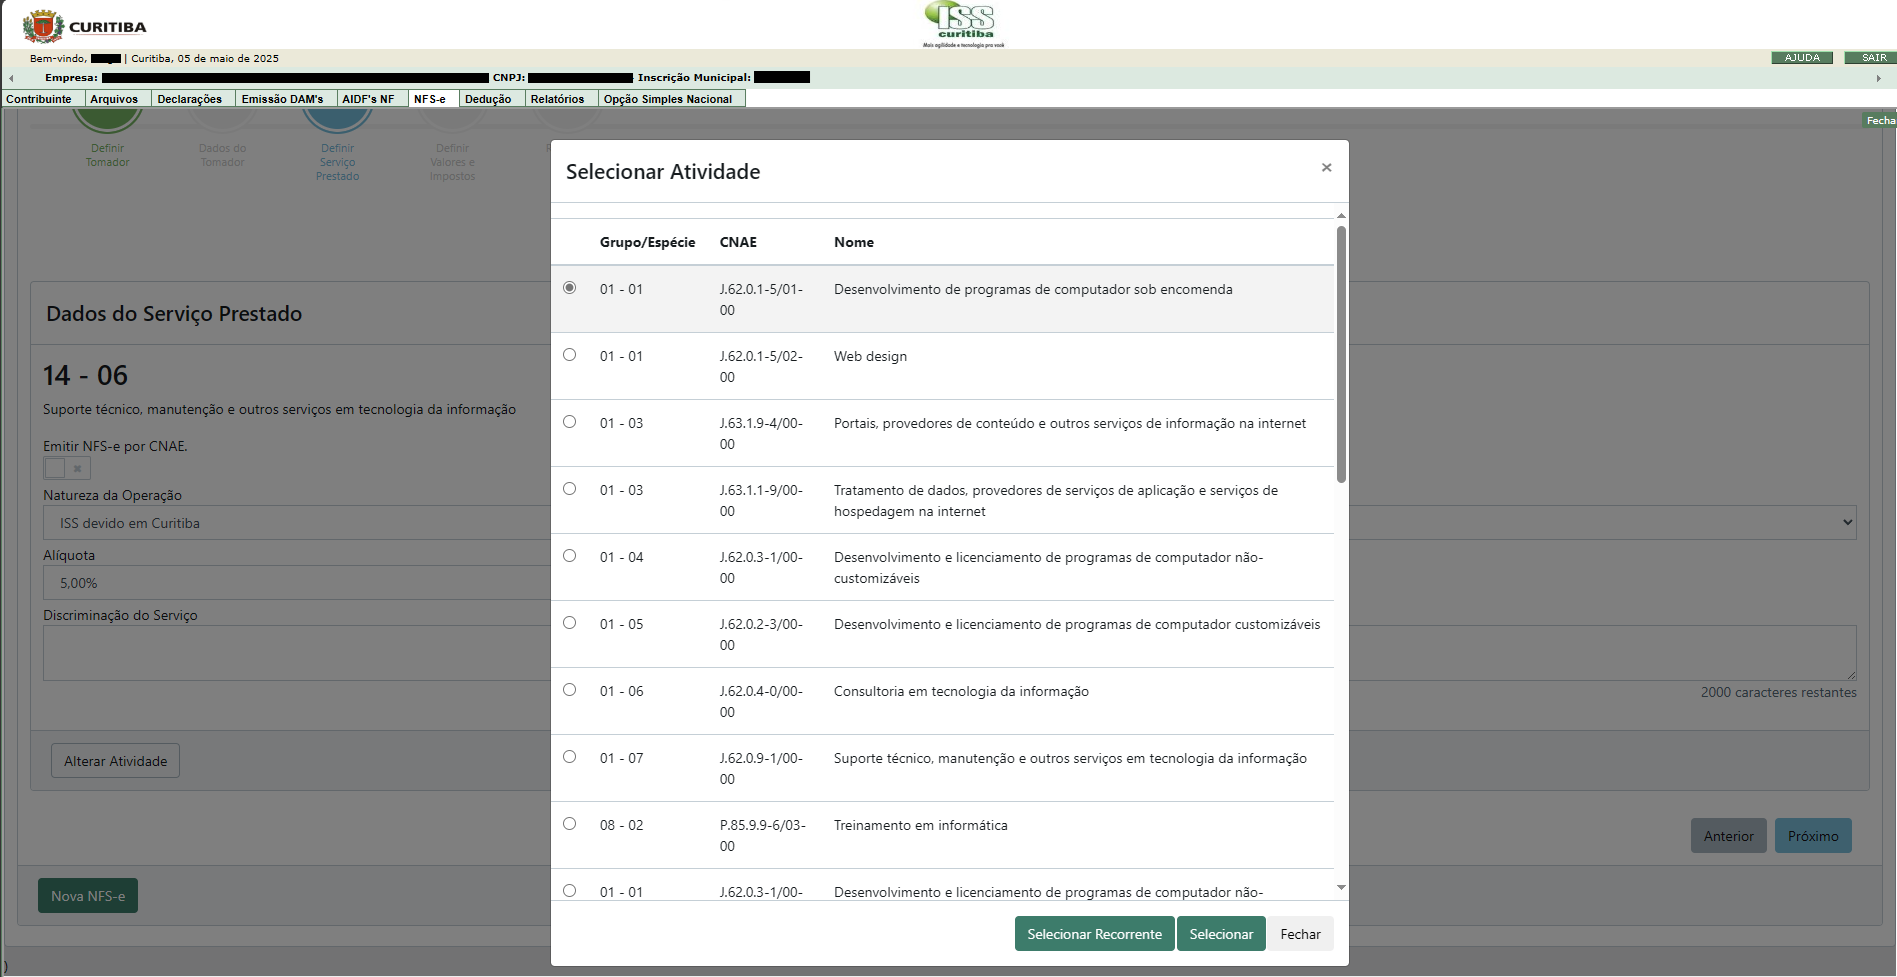Toggle Emitir NFS-e por CNAE switch
The width and height of the screenshot is (1897, 977).
[x=66, y=468]
